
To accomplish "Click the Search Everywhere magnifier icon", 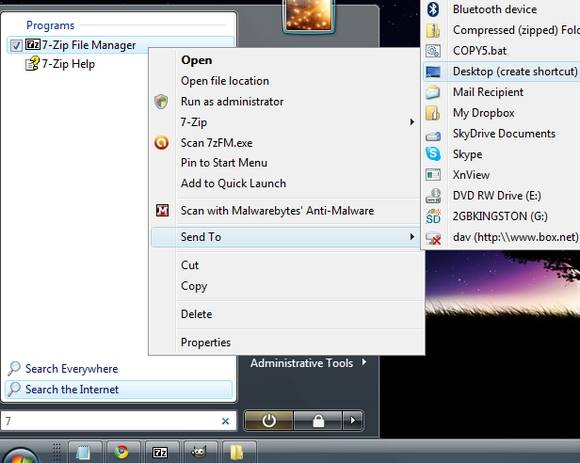I will [x=14, y=368].
